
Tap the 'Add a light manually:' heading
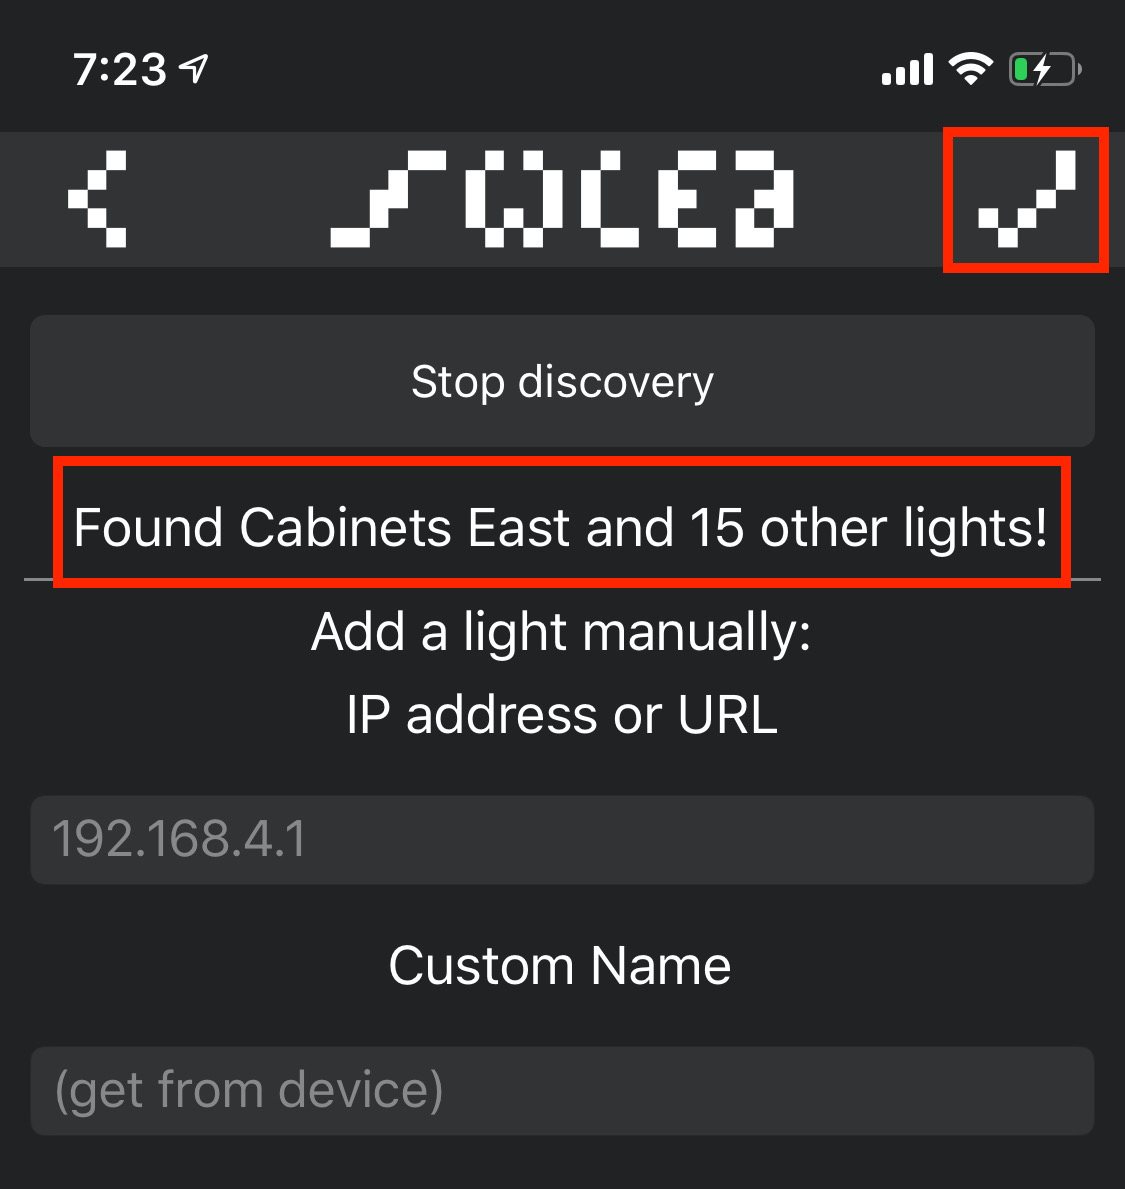(561, 632)
